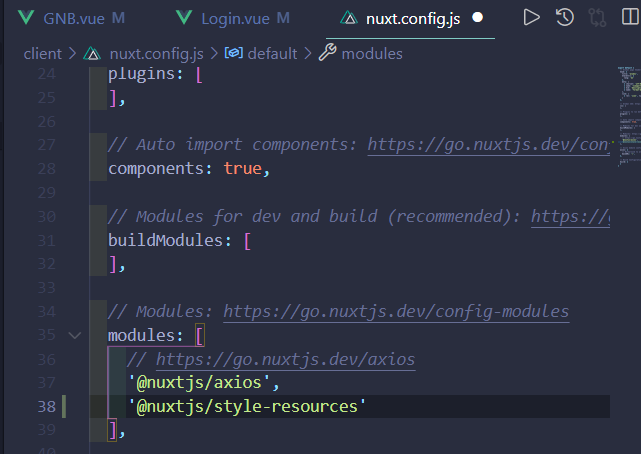The image size is (641, 454).
Task: Open the link in the Modules for dev comment
Action: click(x=570, y=217)
